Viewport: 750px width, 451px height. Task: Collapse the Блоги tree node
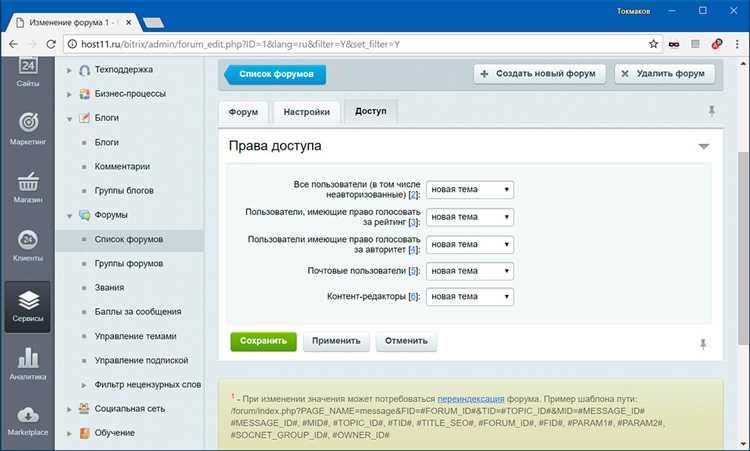point(69,119)
